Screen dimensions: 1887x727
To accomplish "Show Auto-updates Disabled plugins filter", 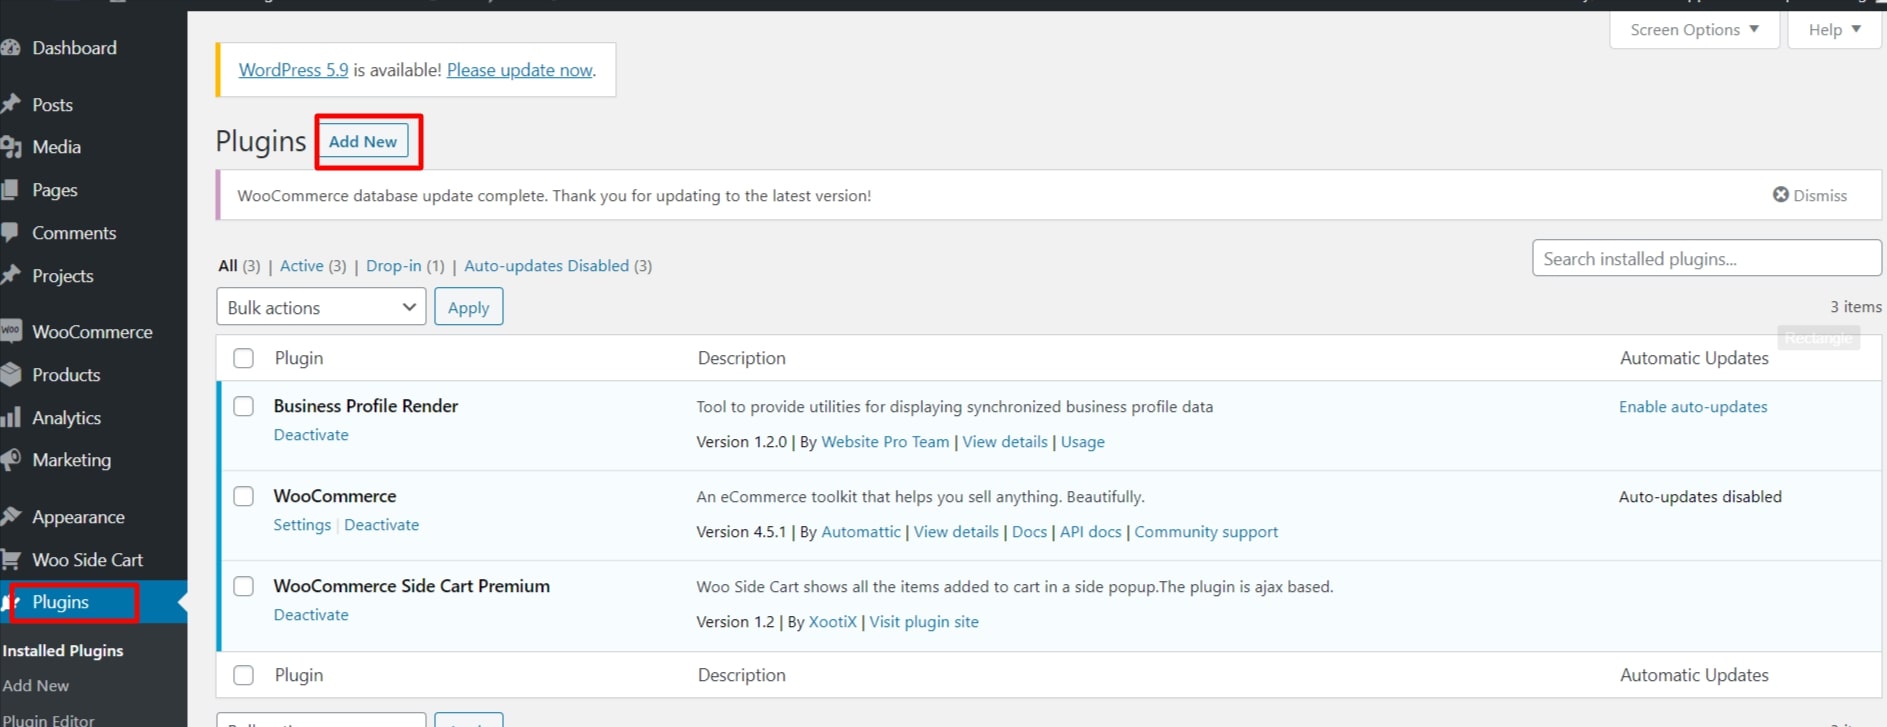I will (546, 266).
